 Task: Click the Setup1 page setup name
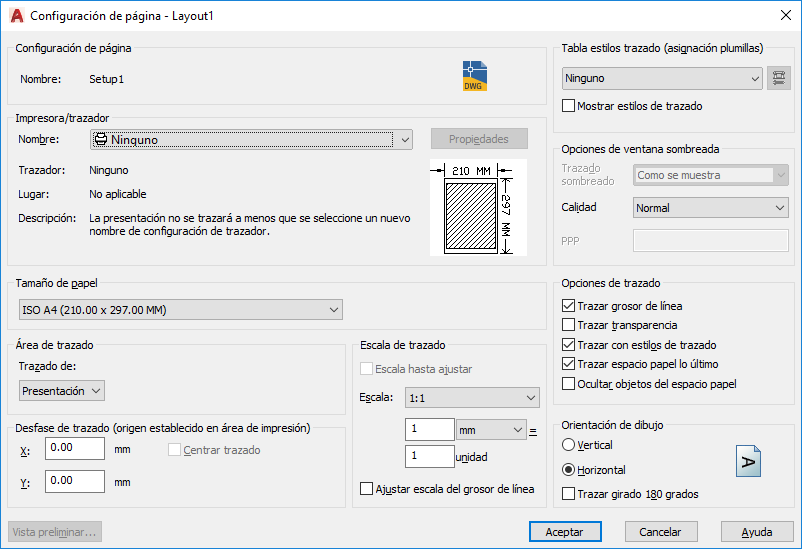106,79
